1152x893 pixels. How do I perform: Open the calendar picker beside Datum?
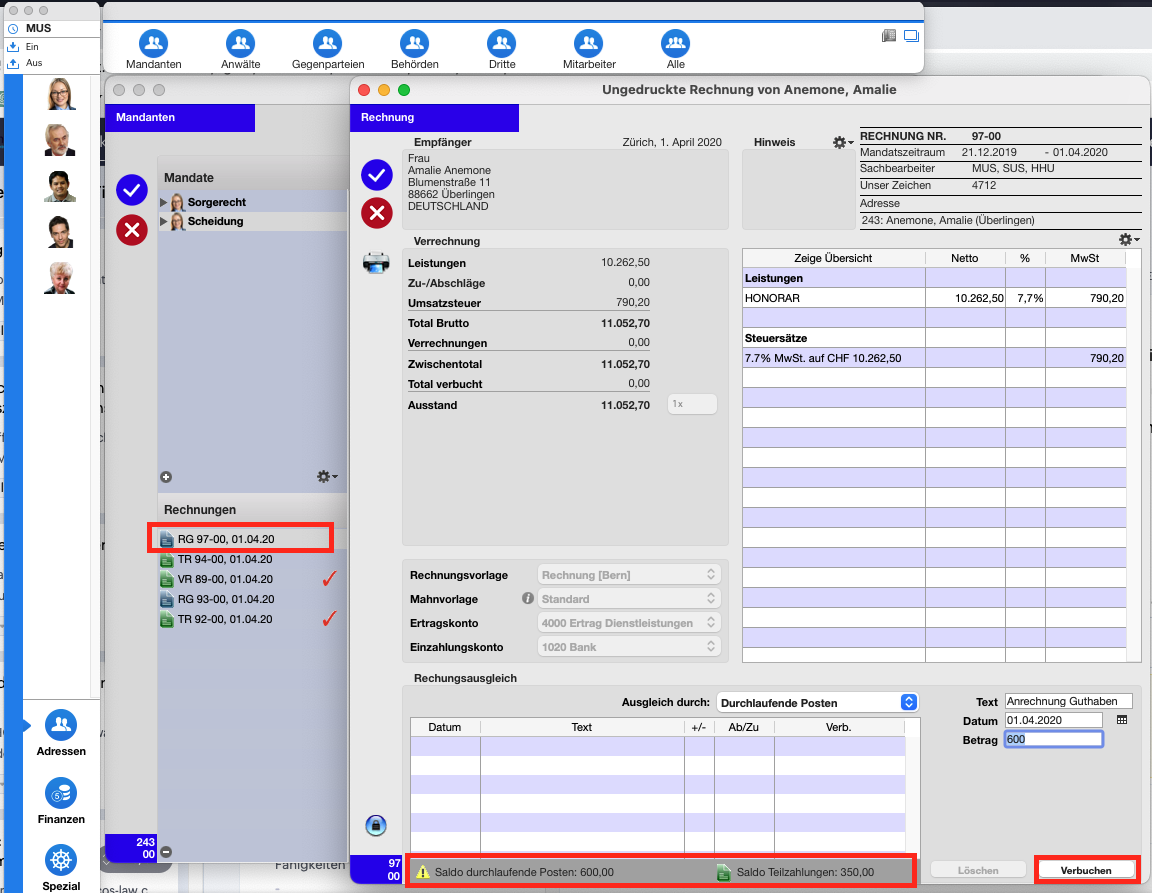(x=1122, y=720)
